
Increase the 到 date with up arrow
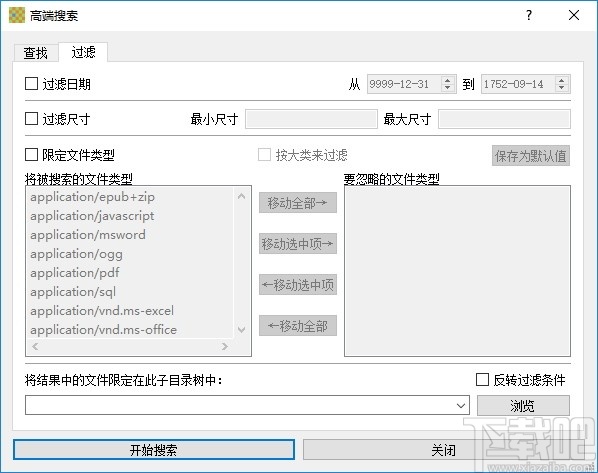tap(561, 80)
